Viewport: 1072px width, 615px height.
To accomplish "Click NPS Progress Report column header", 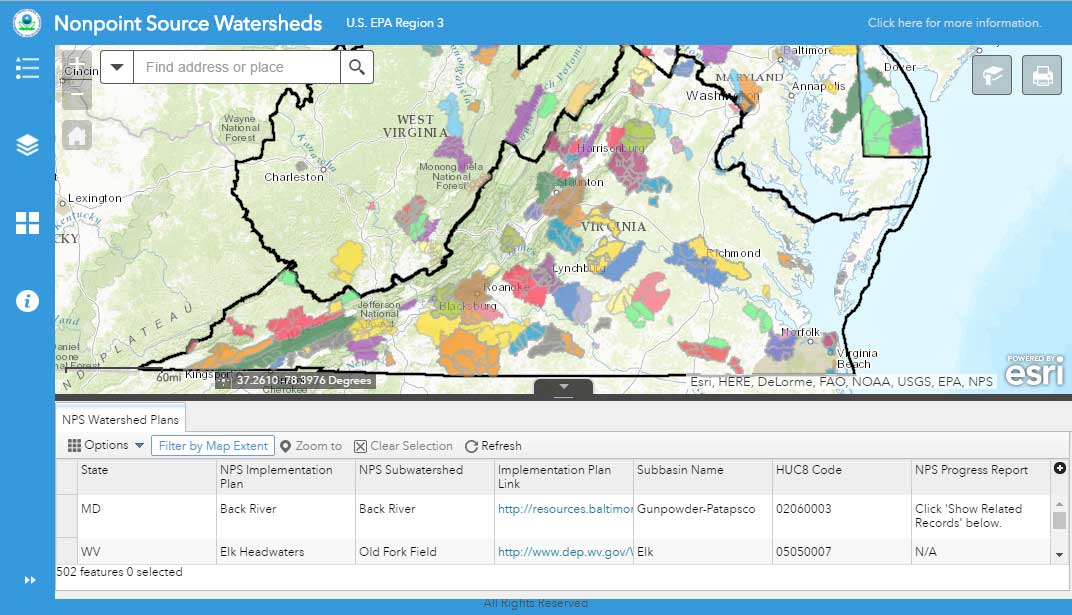I will (x=980, y=476).
